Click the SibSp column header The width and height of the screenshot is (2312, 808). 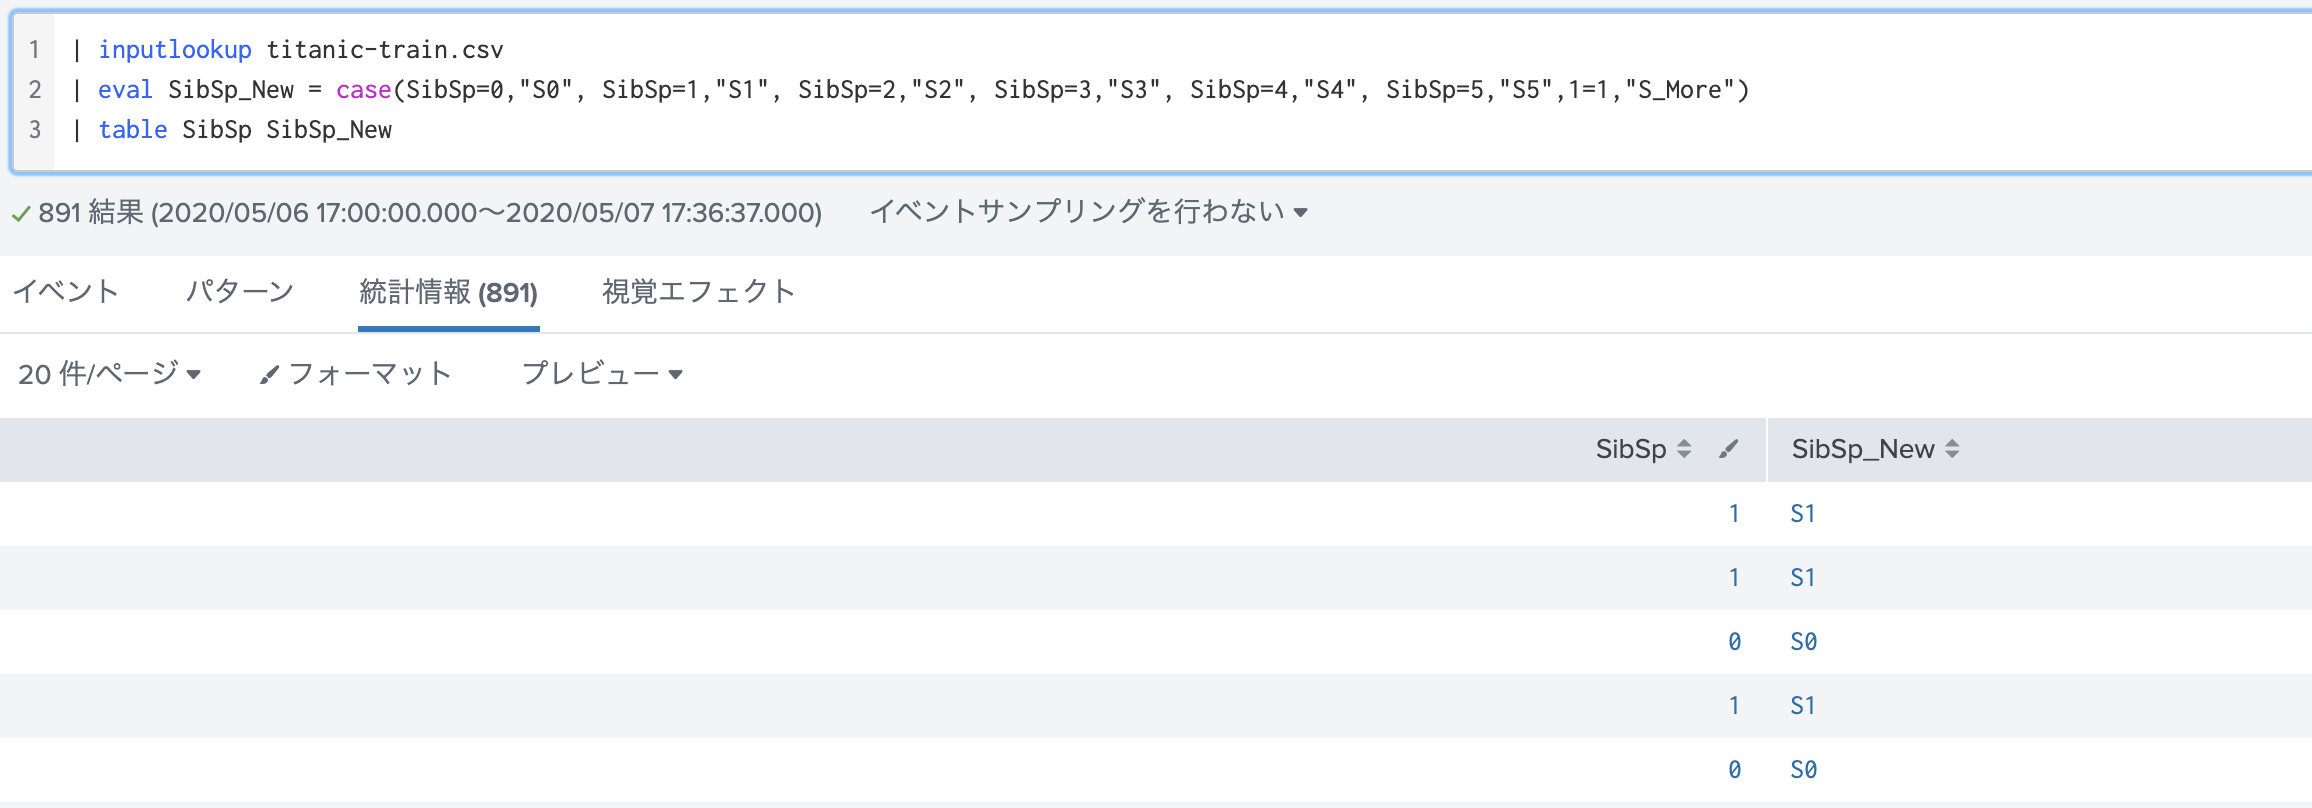(1631, 449)
